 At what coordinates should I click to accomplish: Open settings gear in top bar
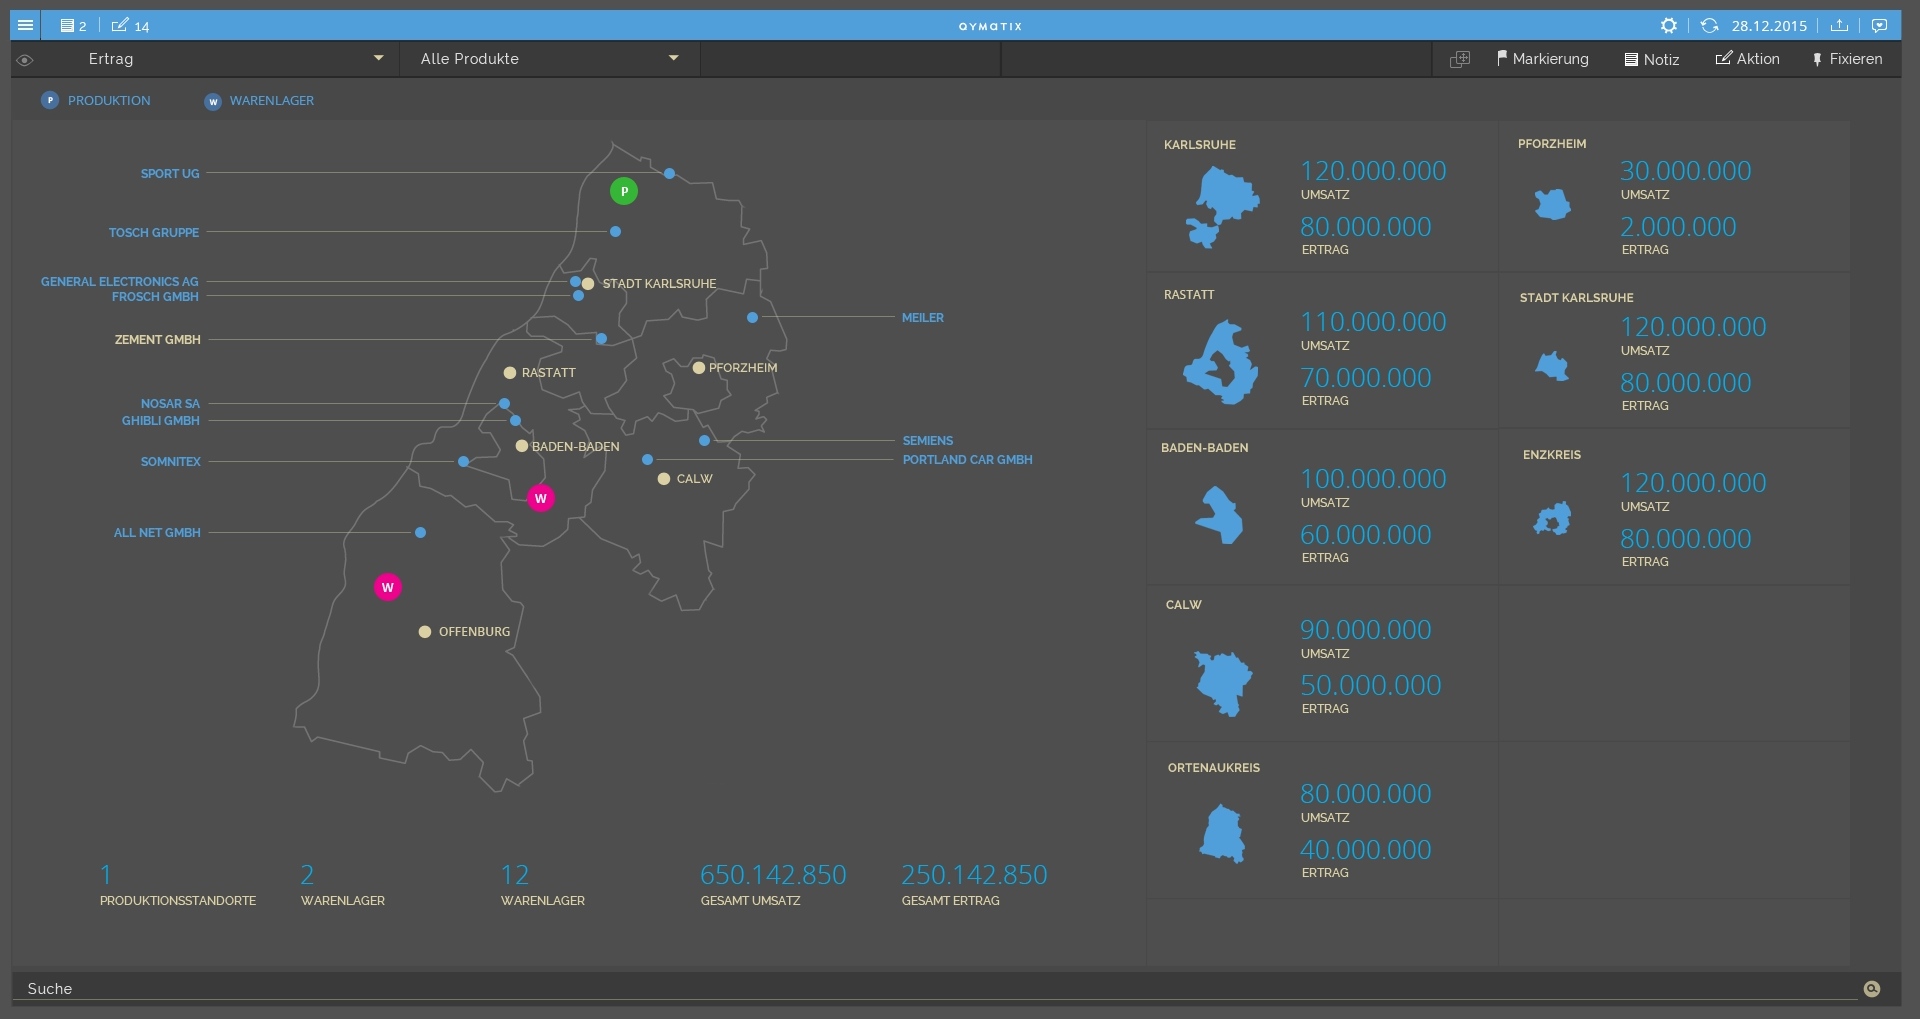pyautogui.click(x=1668, y=26)
